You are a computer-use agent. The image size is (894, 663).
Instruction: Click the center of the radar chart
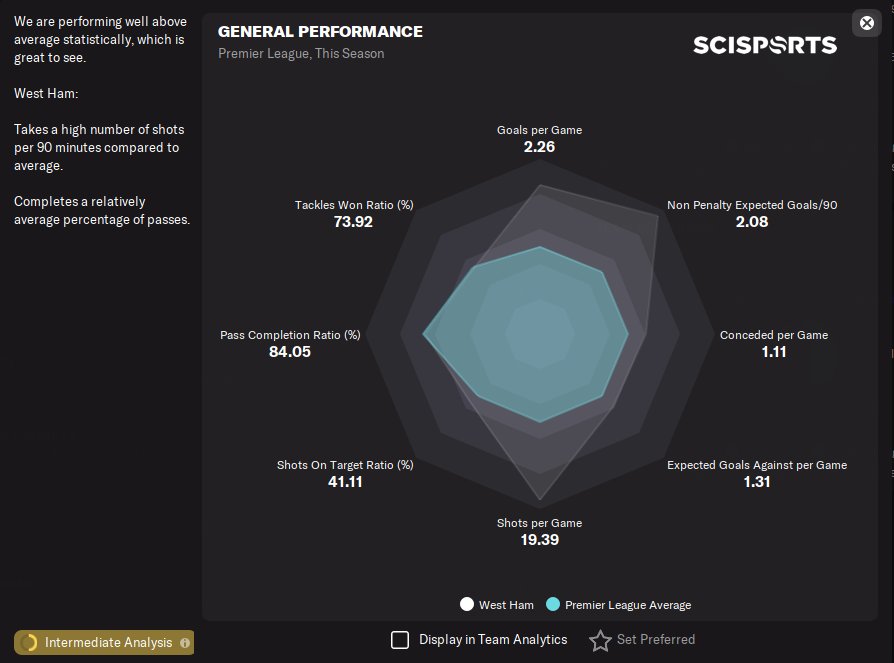(540, 334)
